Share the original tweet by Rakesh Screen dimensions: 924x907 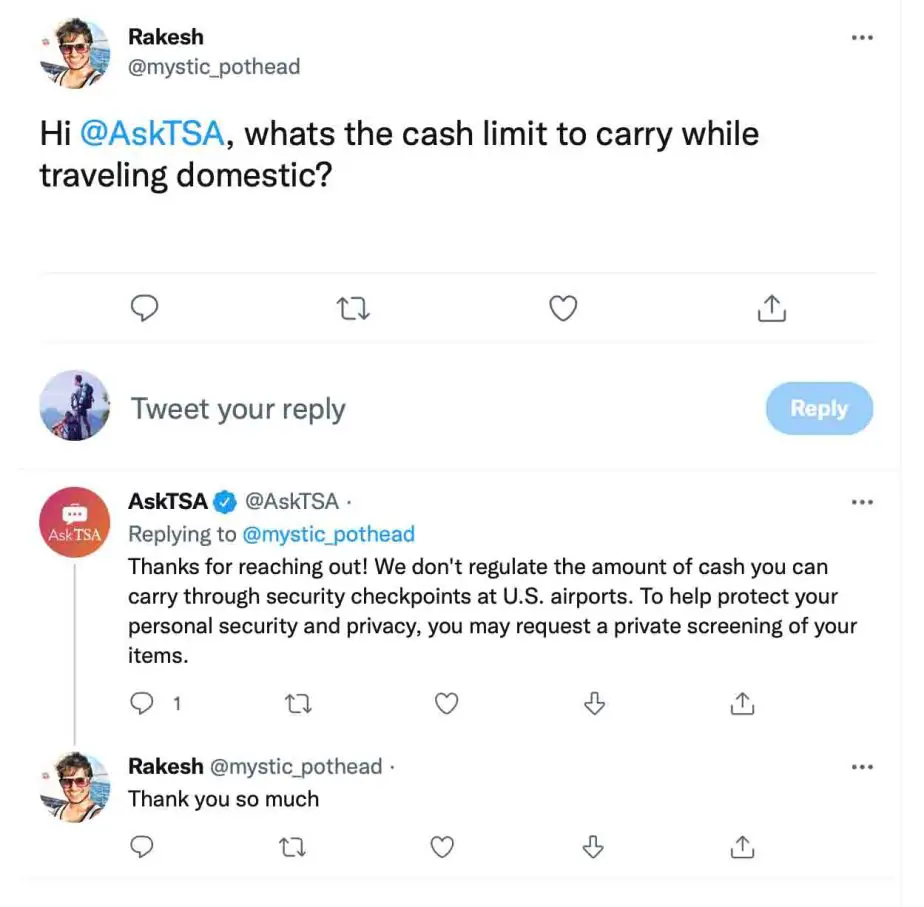(x=771, y=310)
